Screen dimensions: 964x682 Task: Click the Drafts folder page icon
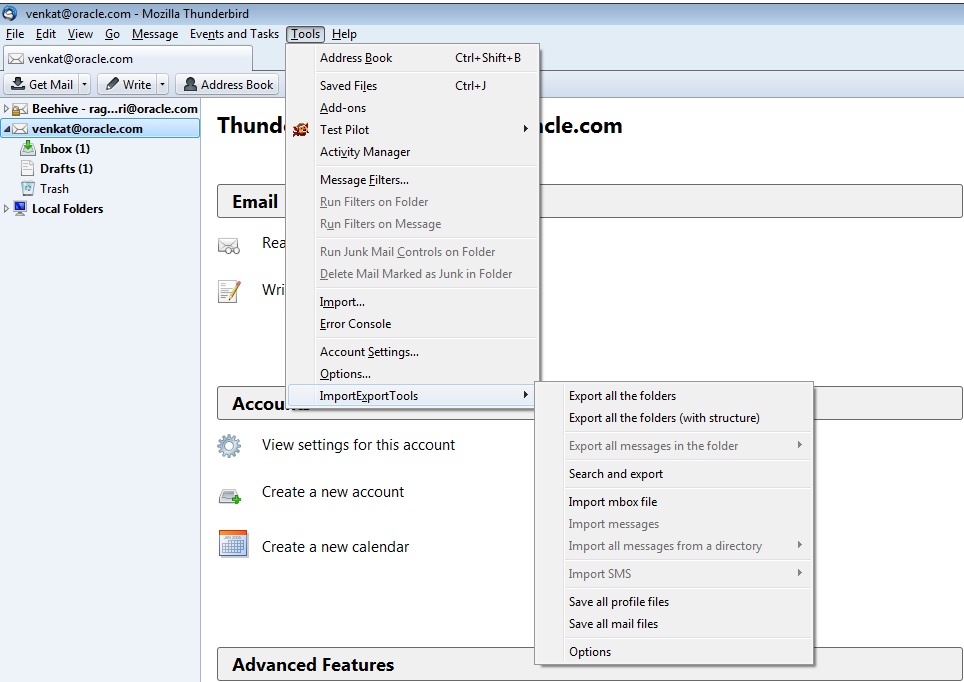(27, 168)
